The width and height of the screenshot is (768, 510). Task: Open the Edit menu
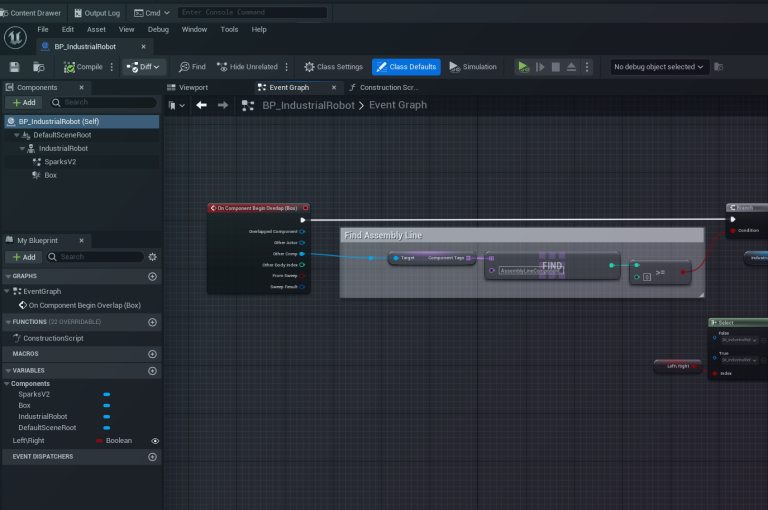point(68,29)
